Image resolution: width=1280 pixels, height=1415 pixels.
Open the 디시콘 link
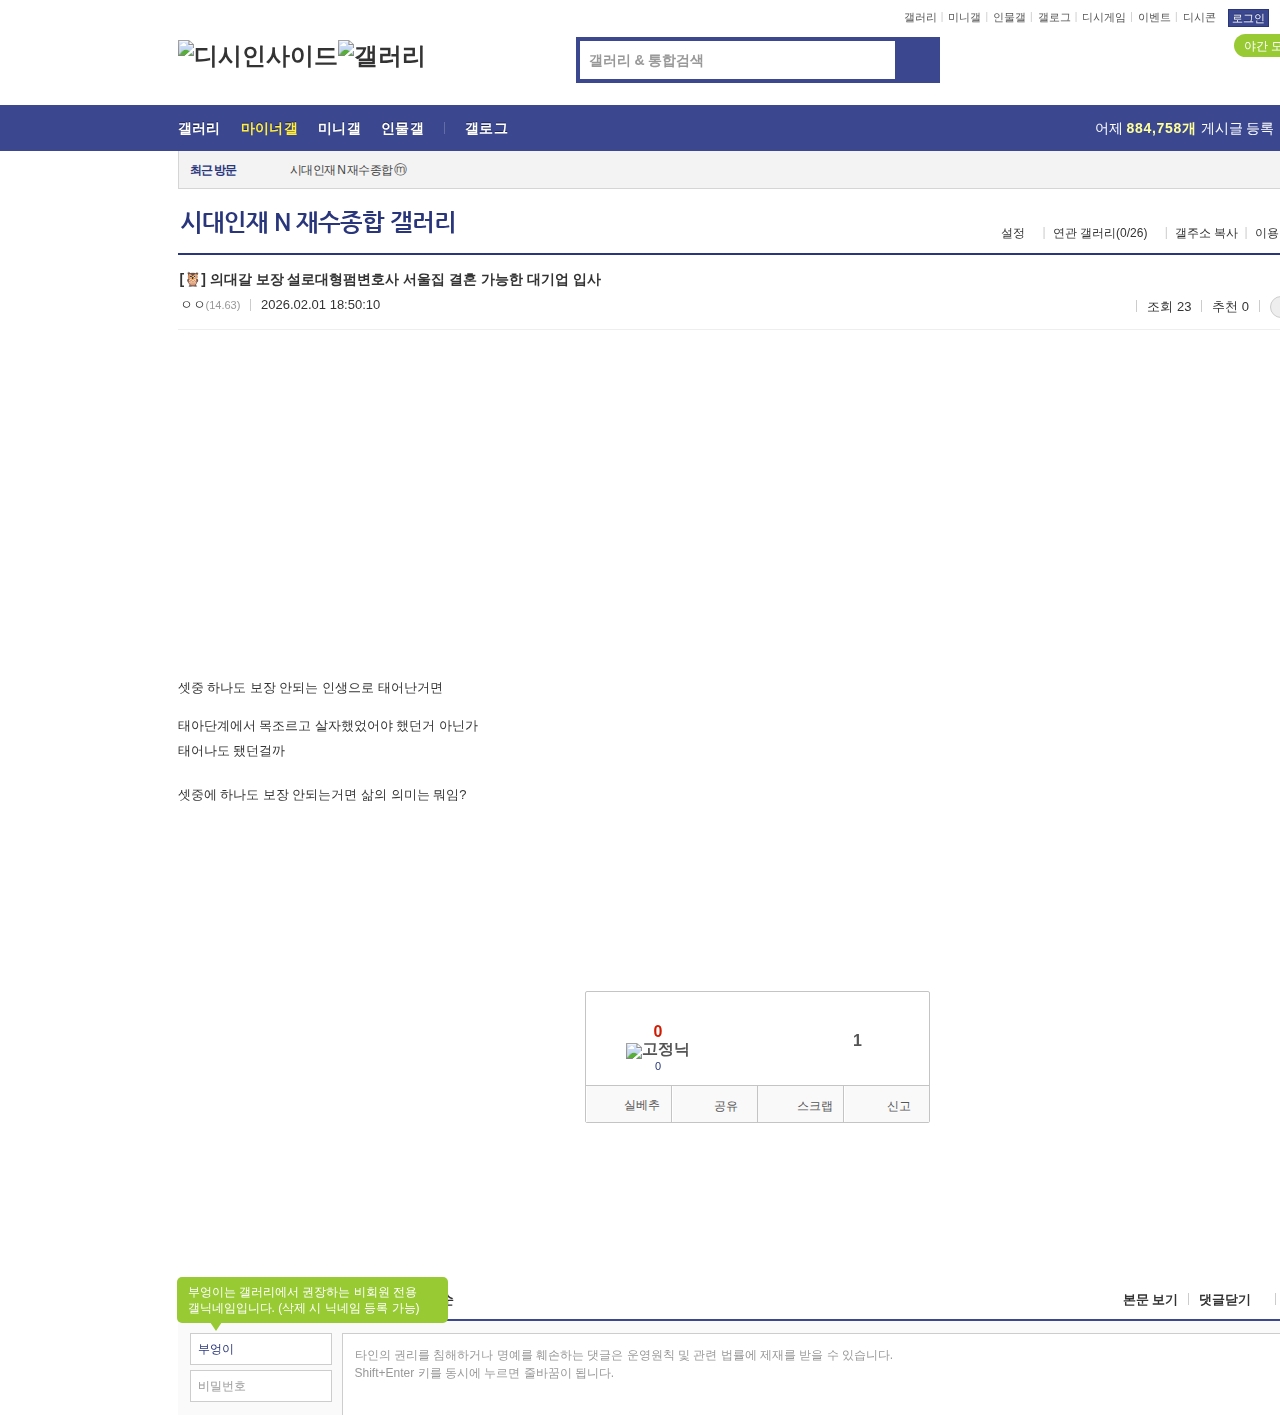pyautogui.click(x=1199, y=18)
